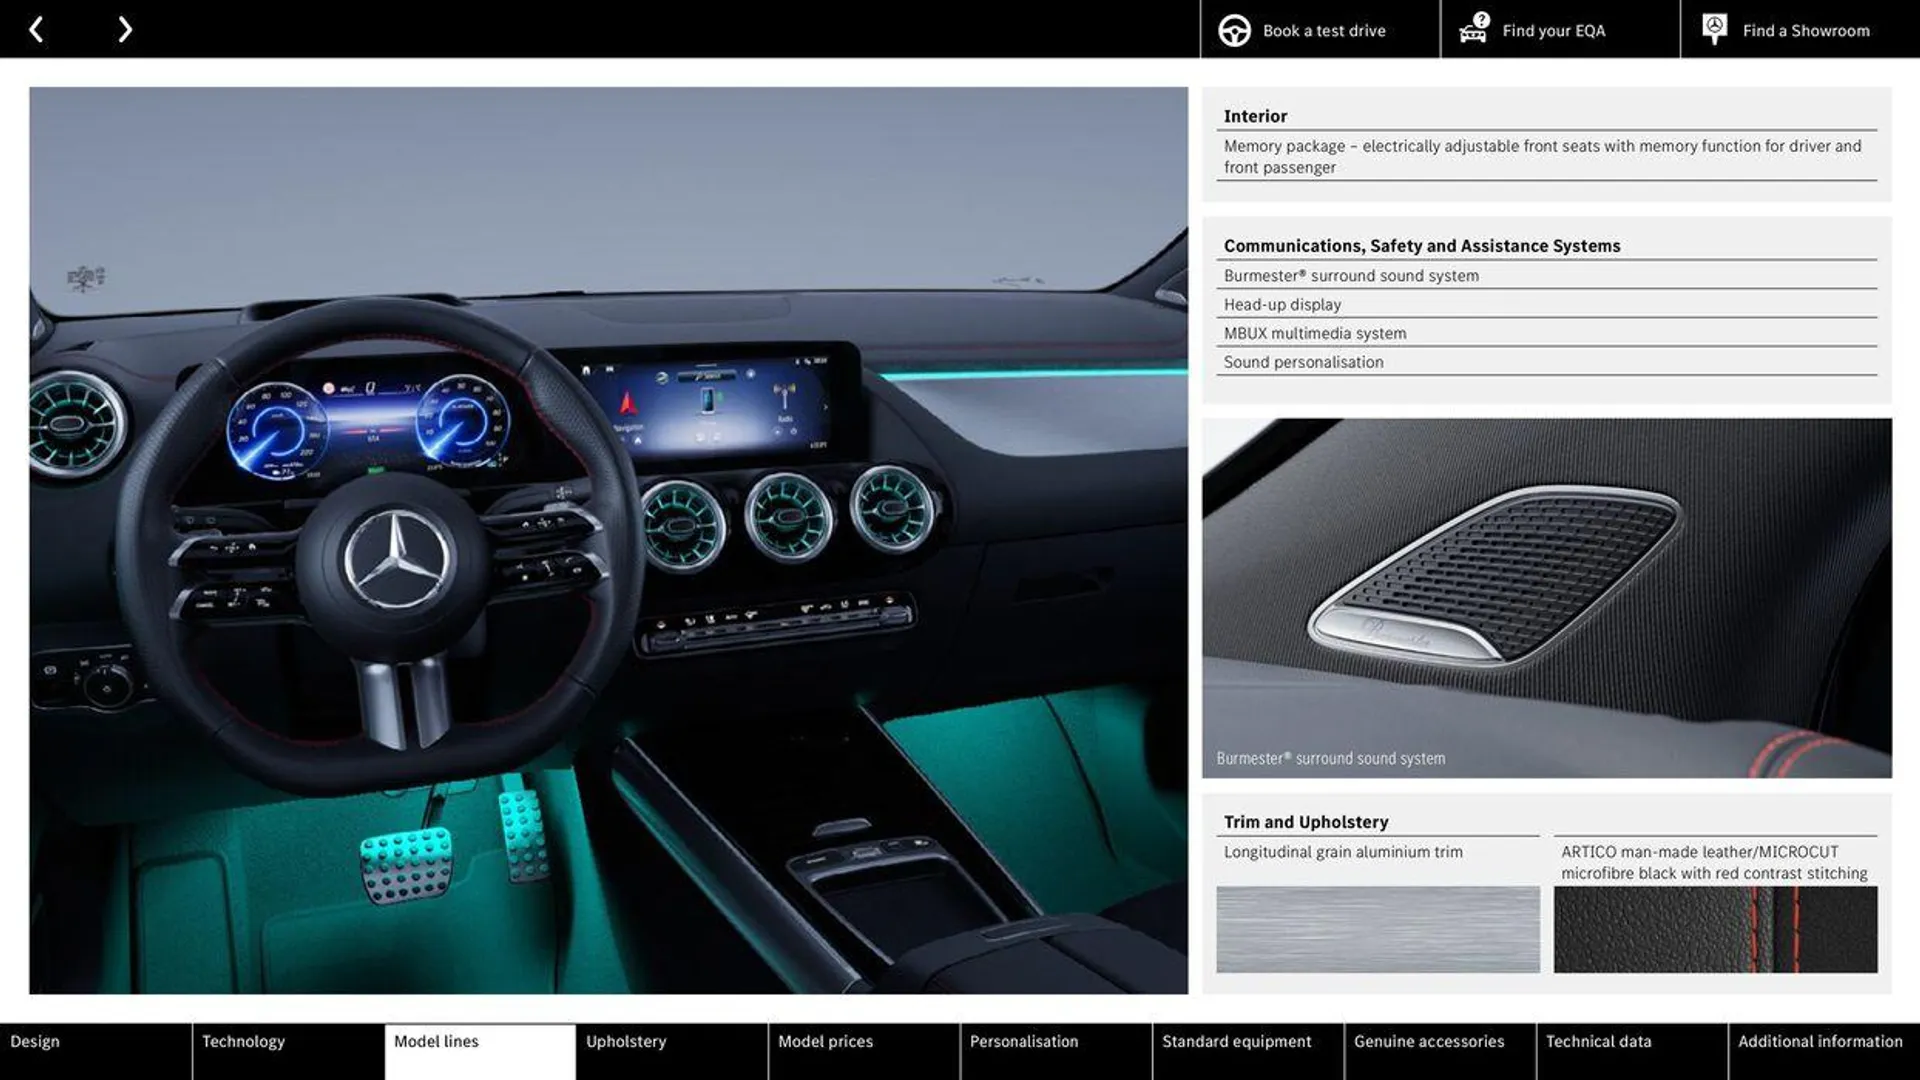This screenshot has height=1080, width=1920.
Task: Select the Design tab at bottom navigation
Action: pos(34,1042)
